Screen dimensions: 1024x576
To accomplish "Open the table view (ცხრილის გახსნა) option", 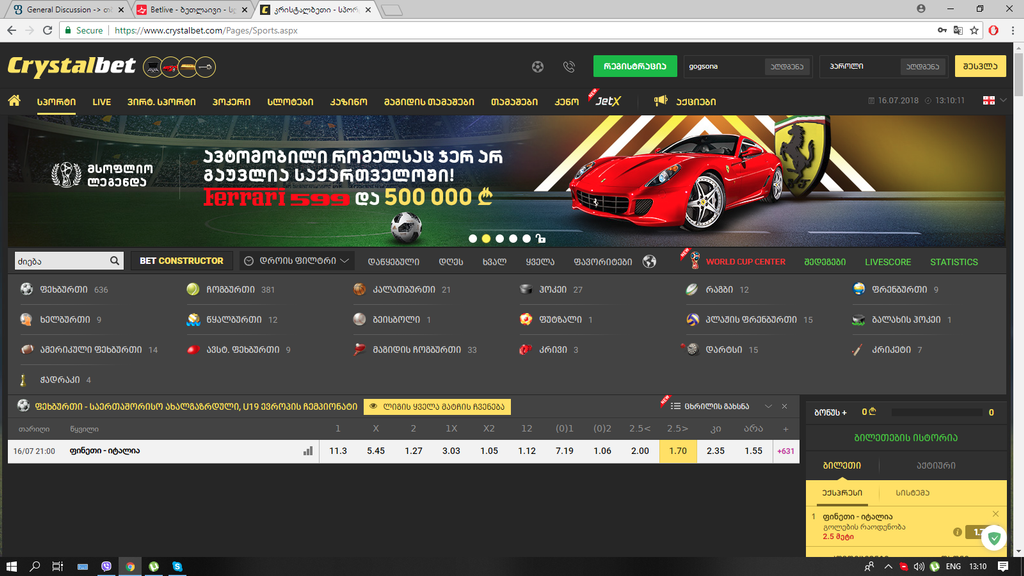I will point(710,406).
